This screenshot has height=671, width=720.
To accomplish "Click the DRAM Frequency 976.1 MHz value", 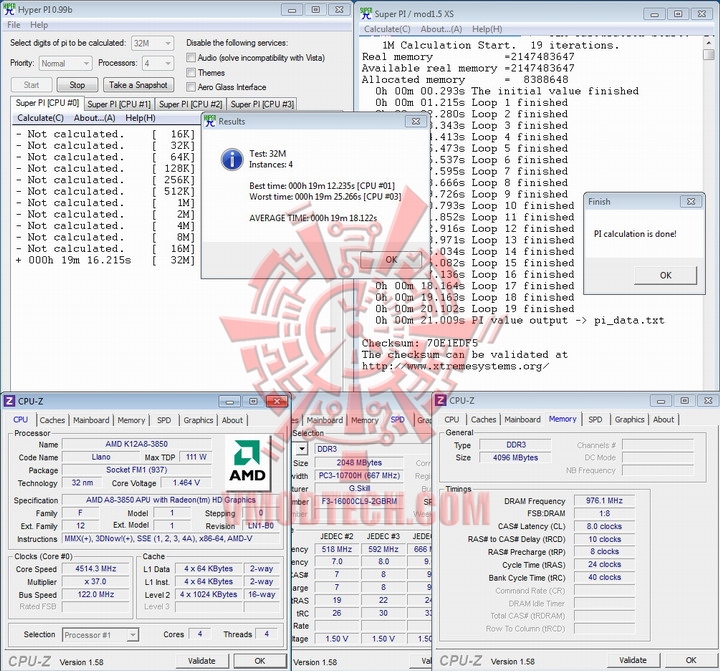I will click(604, 501).
